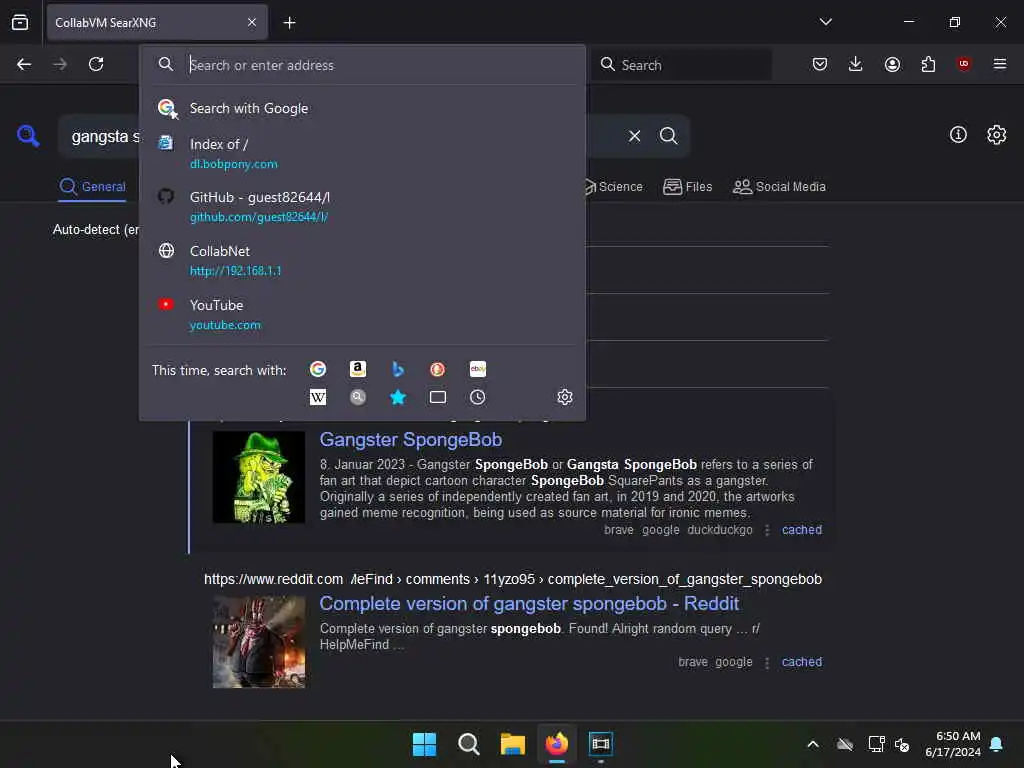Open the Downloads panel

856,64
